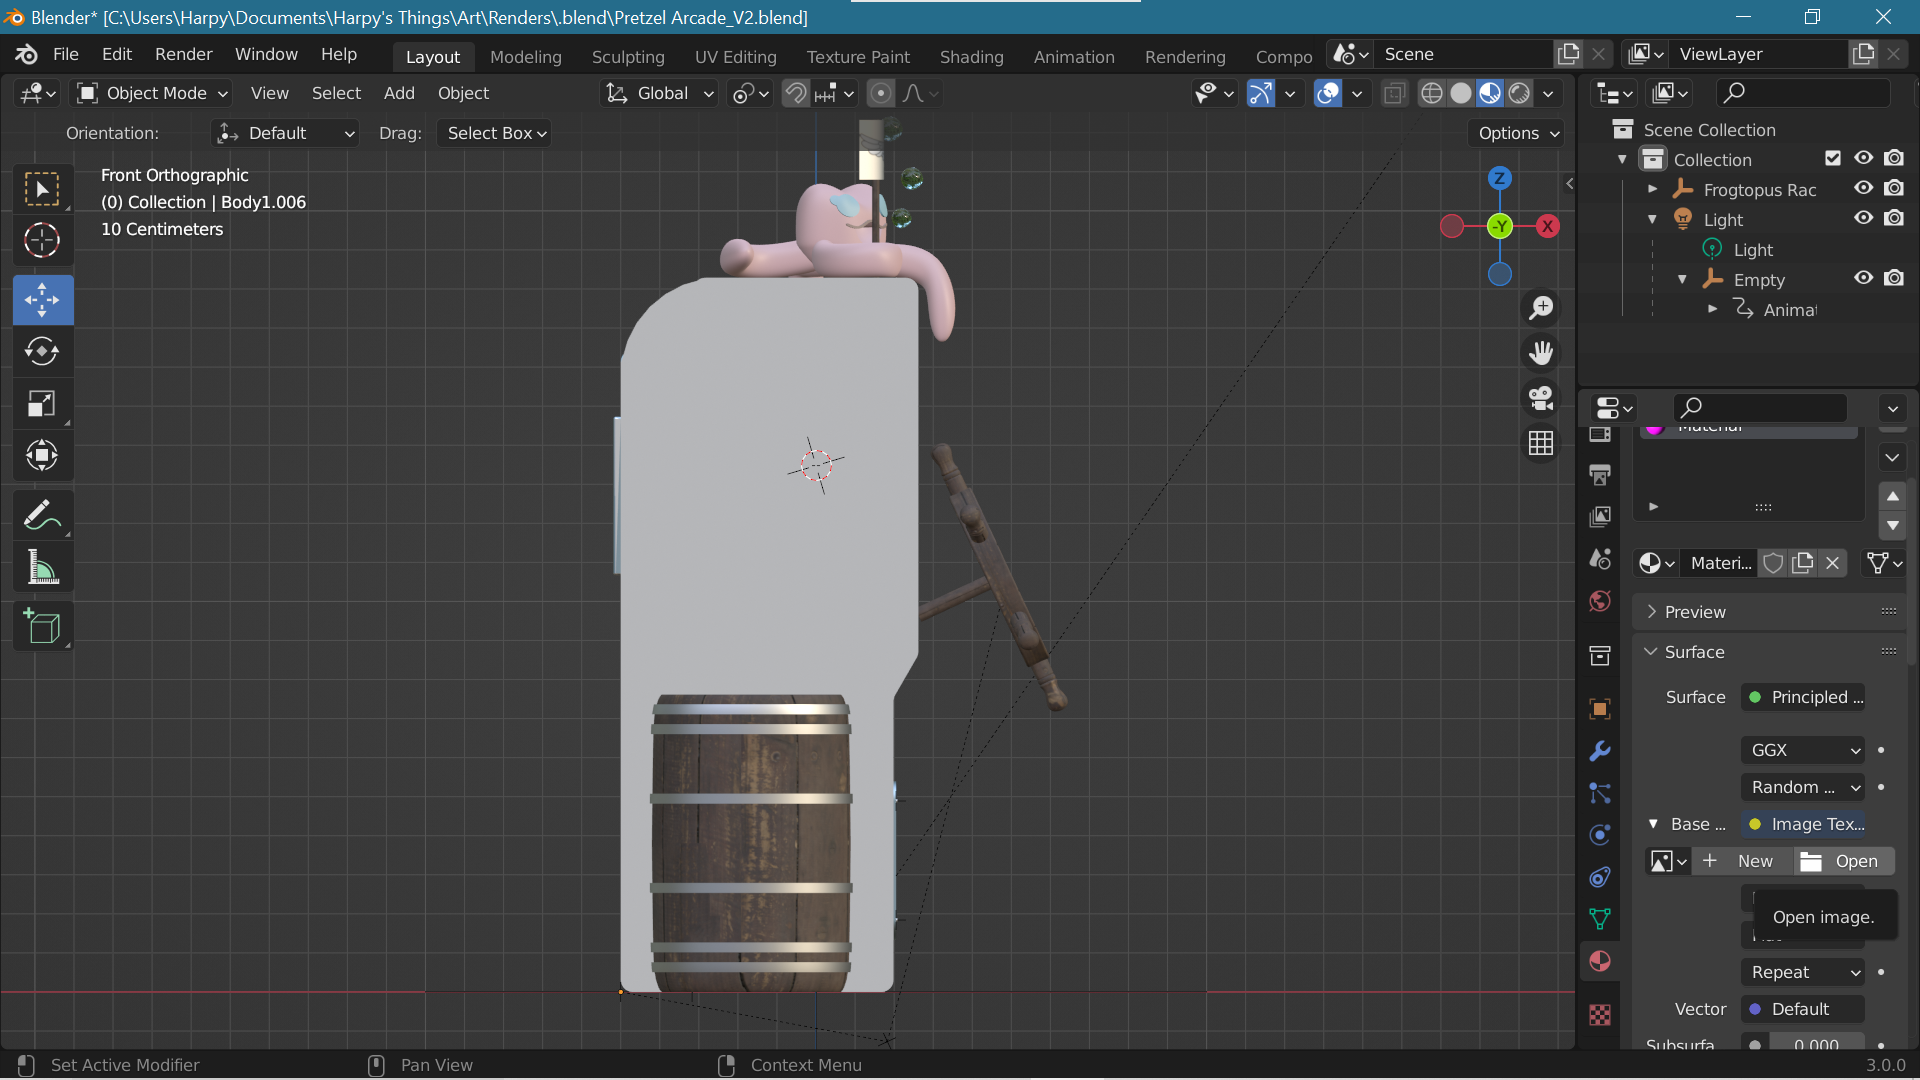Hide the Empty object in viewport
Screen dimensions: 1920x1080
pyautogui.click(x=1863, y=278)
